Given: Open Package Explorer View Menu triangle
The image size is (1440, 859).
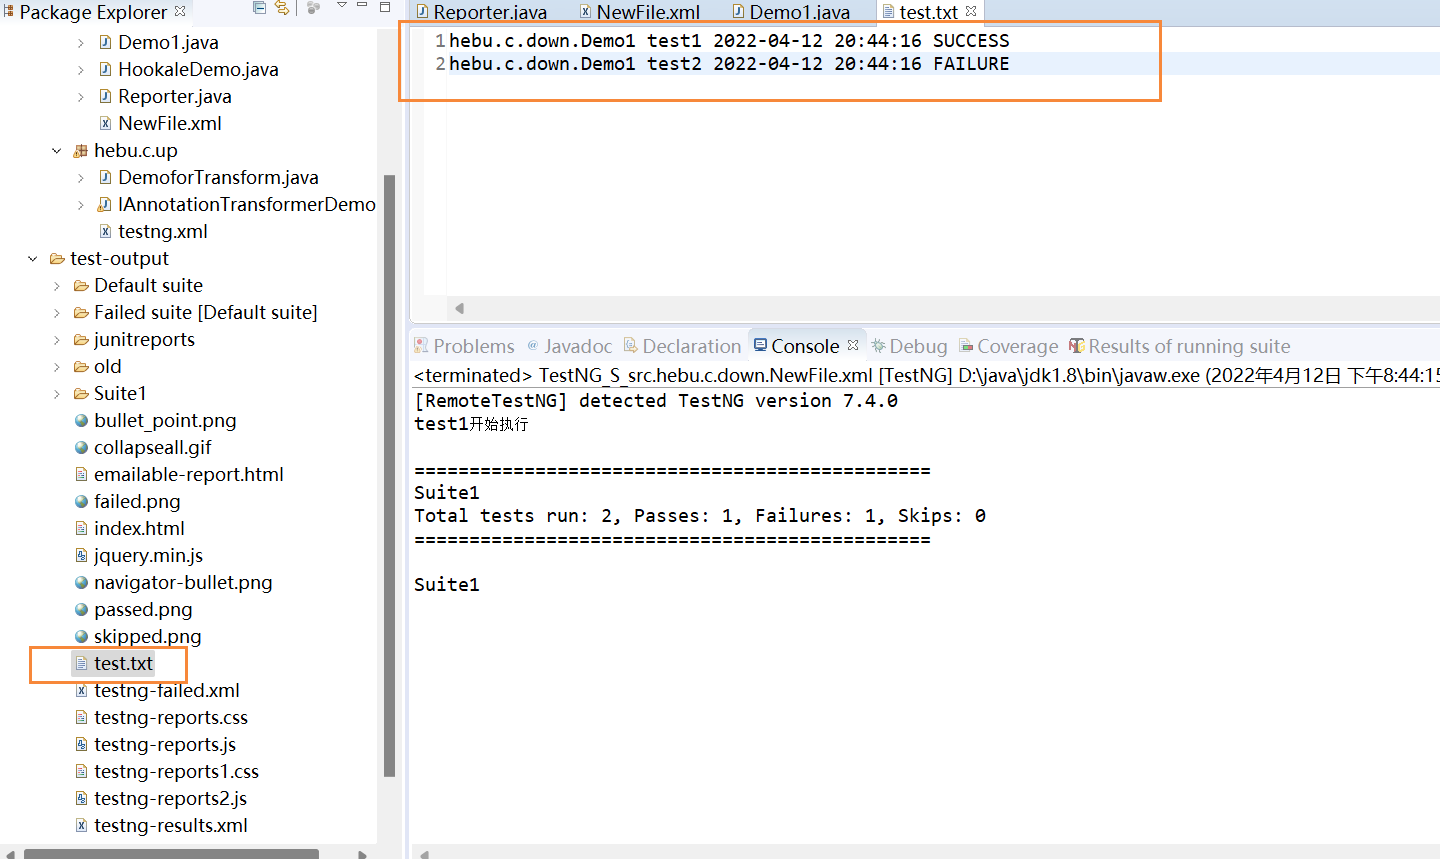Looking at the screenshot, I should (341, 6).
